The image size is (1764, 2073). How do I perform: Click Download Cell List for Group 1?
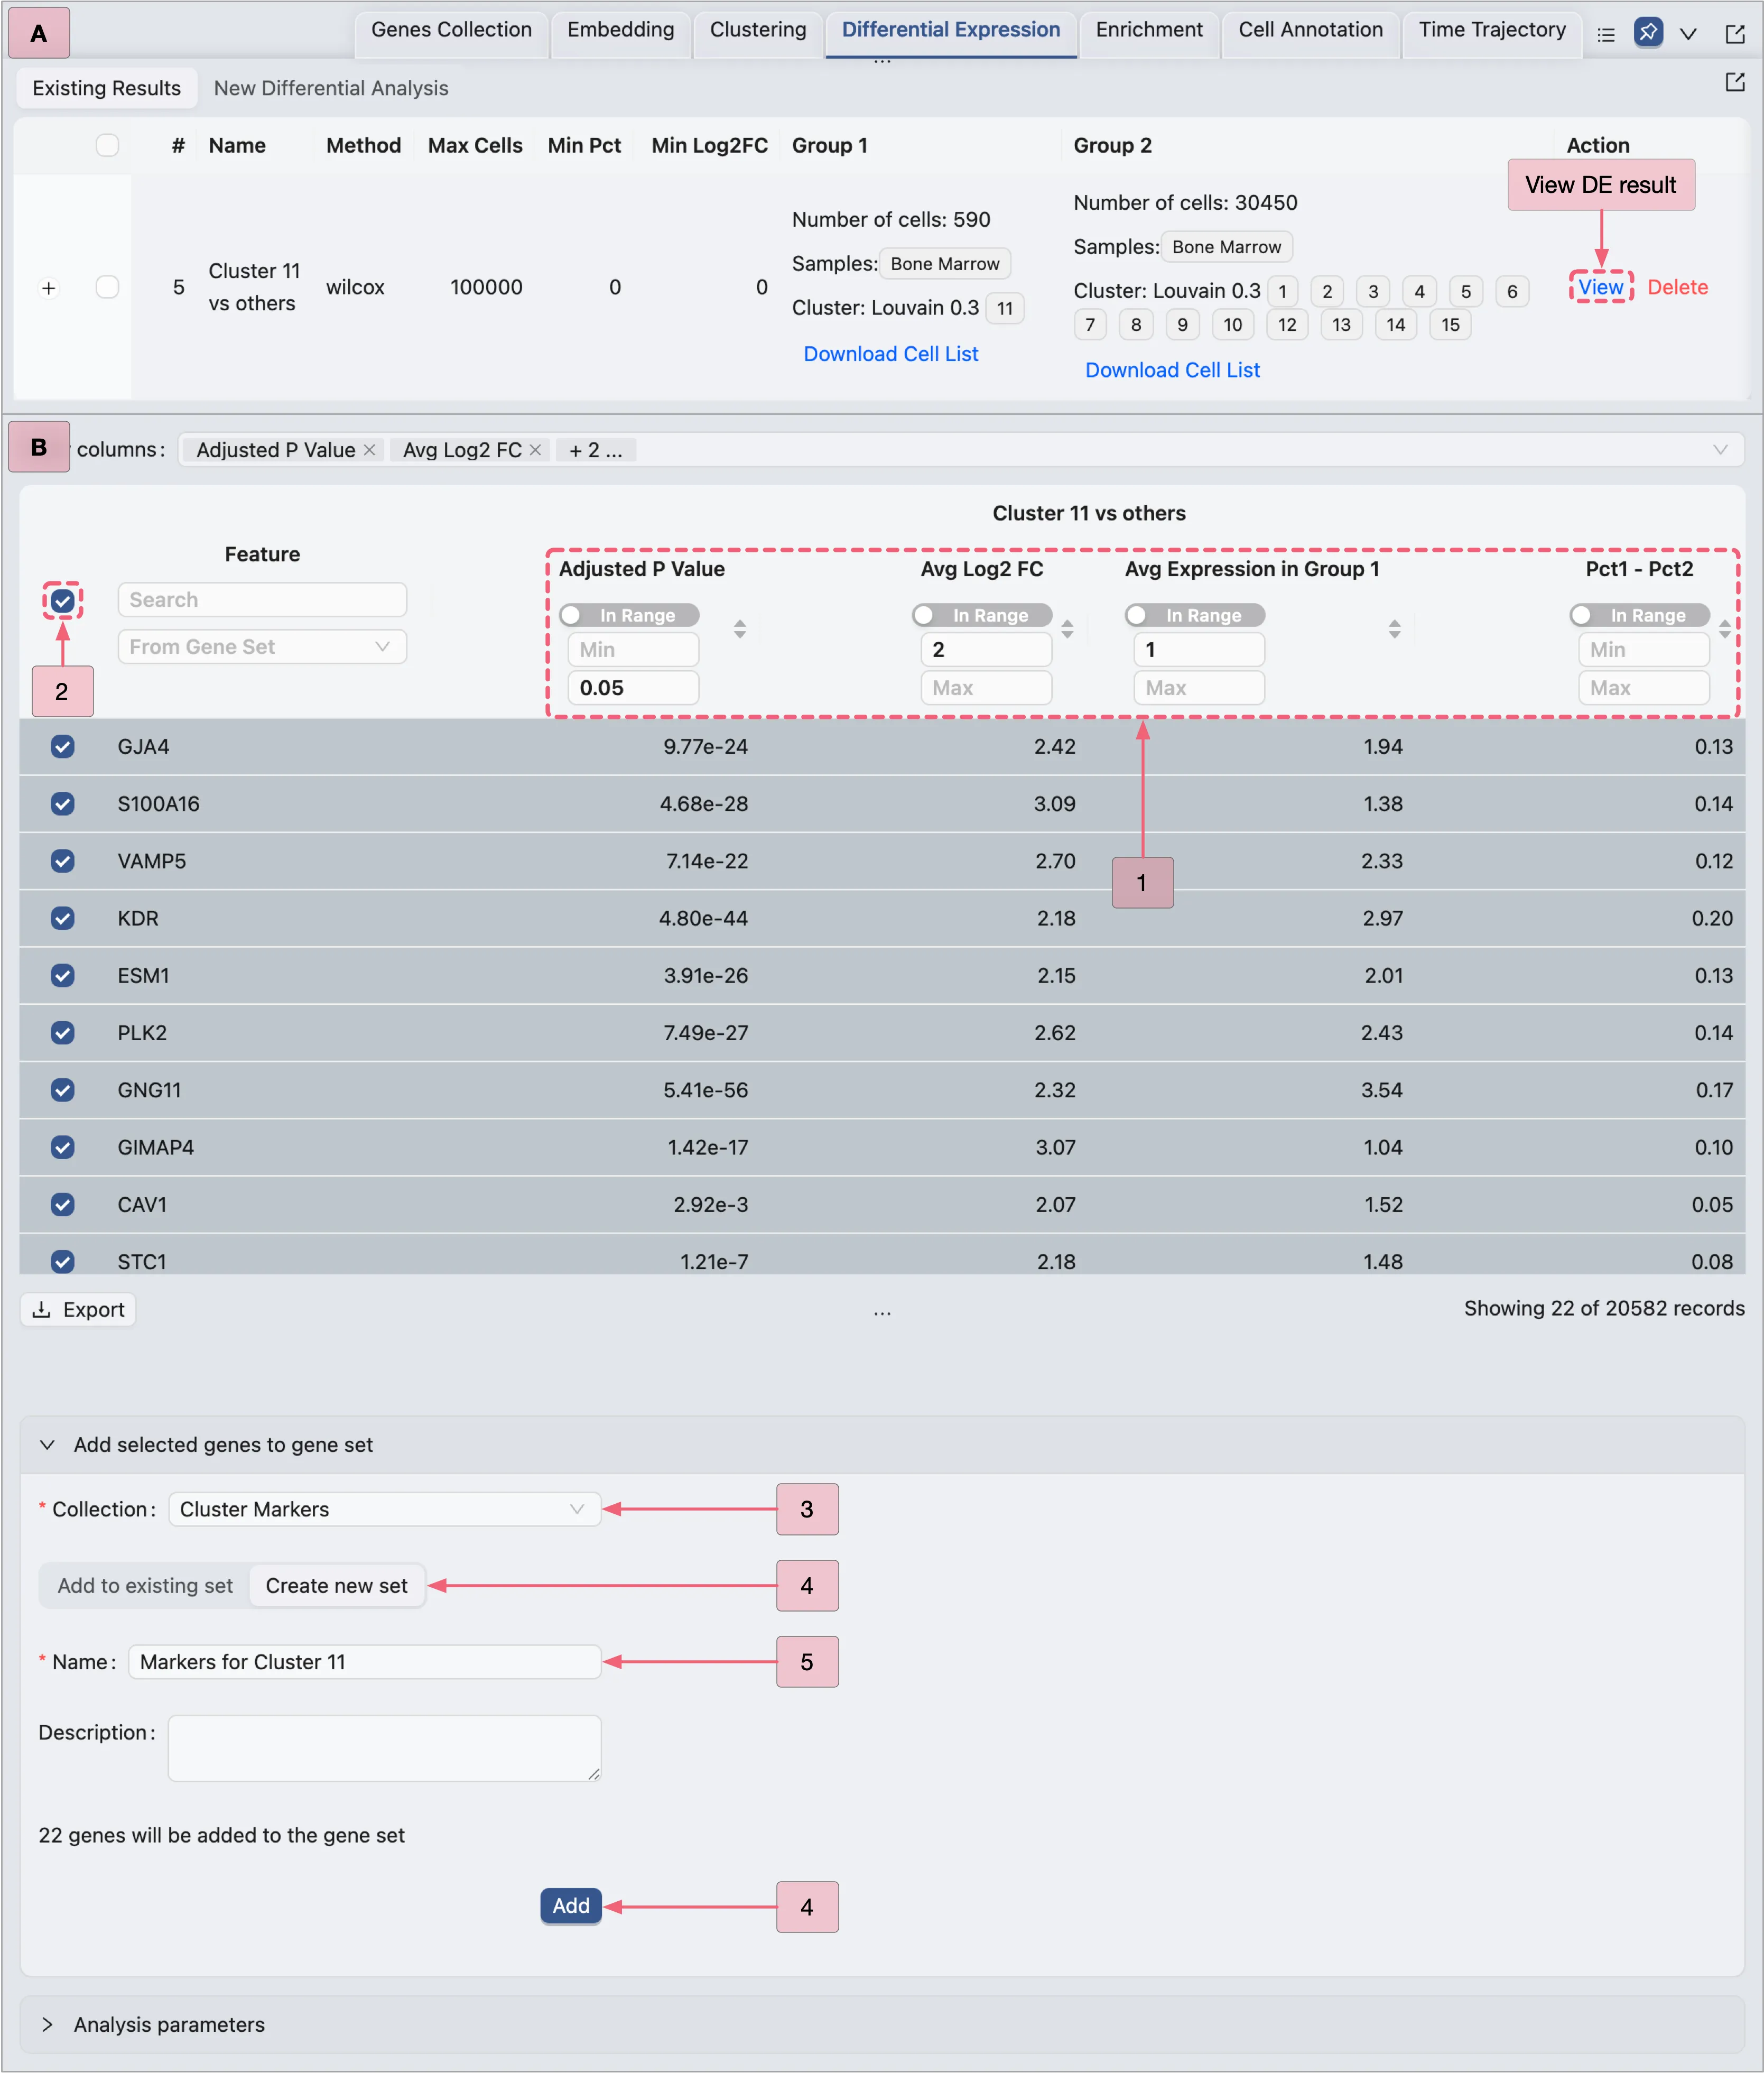[x=890, y=353]
